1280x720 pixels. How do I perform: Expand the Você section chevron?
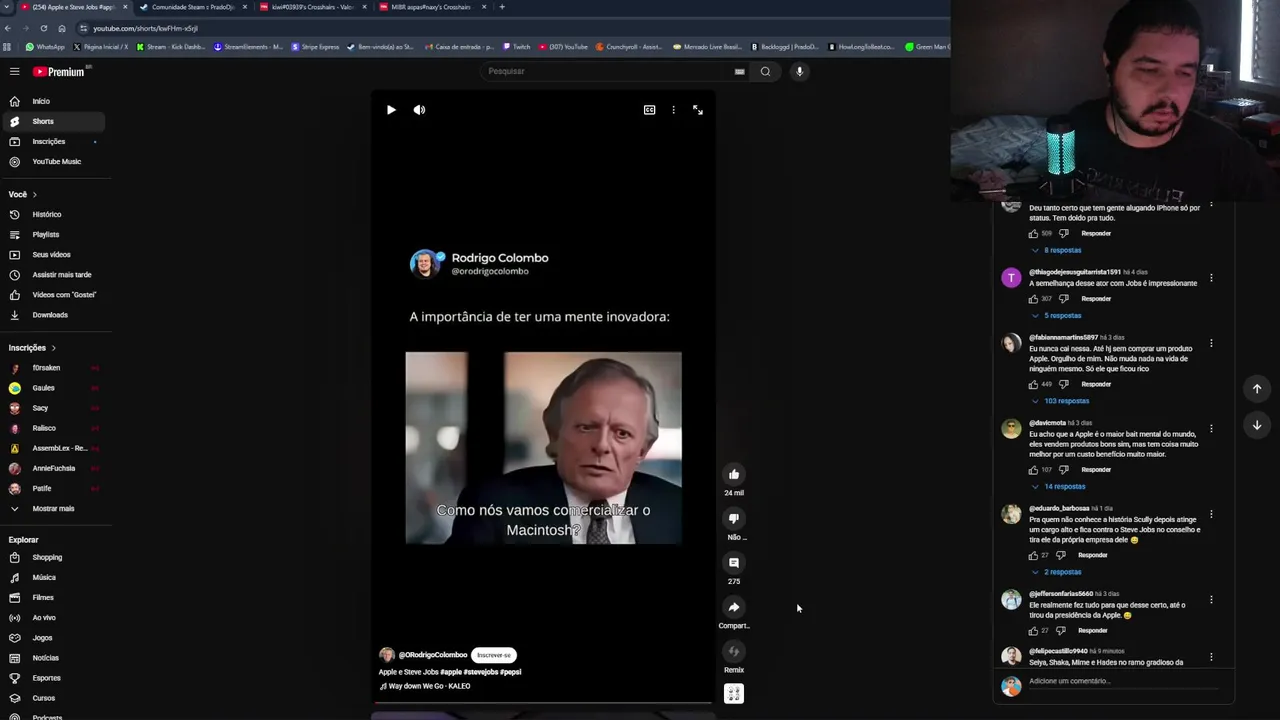34,194
